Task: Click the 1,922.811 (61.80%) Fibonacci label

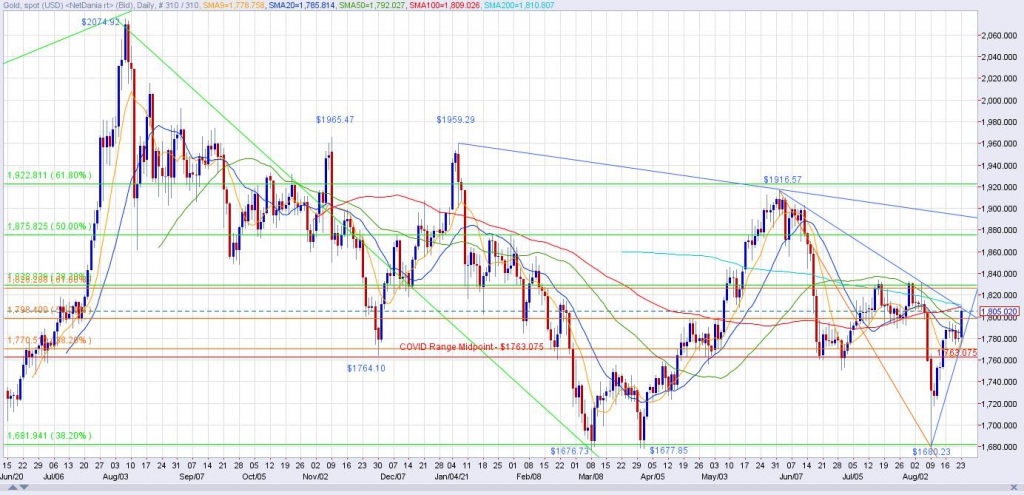Action: click(50, 176)
